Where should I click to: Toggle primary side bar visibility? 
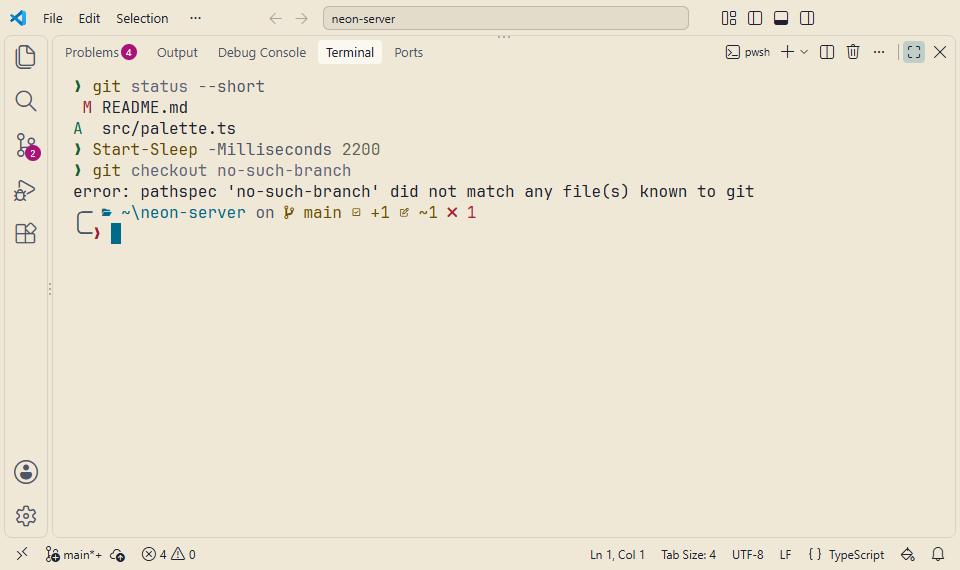pos(755,18)
